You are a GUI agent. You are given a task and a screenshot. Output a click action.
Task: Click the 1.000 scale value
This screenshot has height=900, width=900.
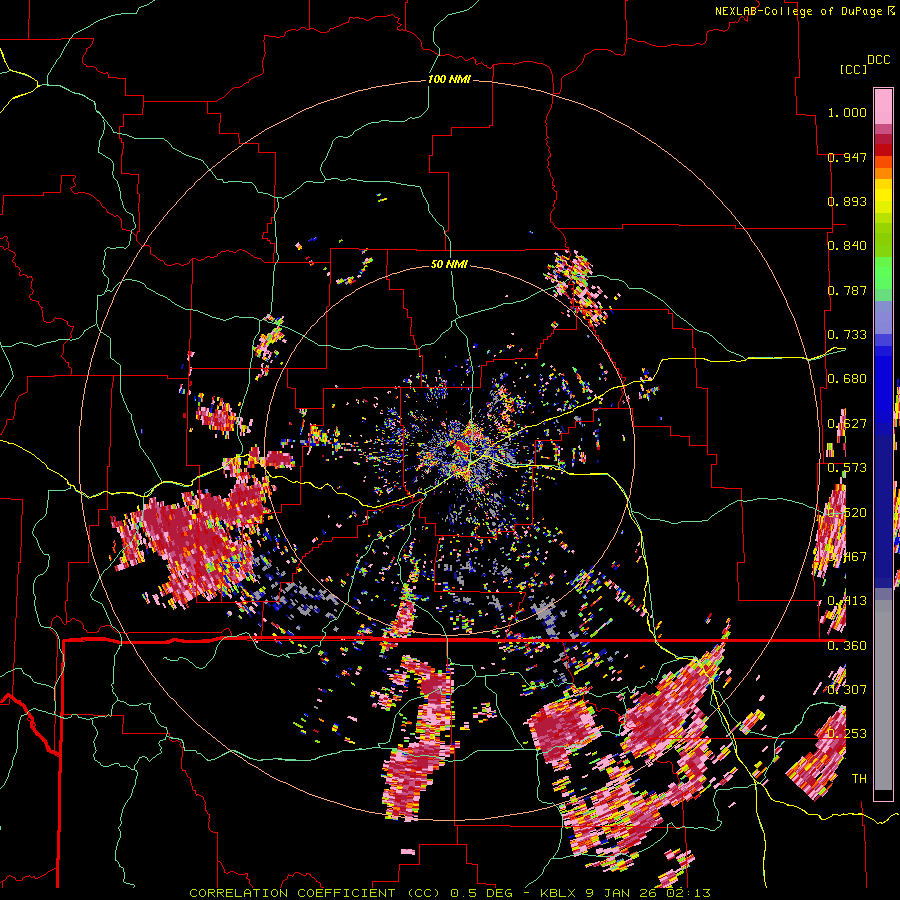coord(847,112)
